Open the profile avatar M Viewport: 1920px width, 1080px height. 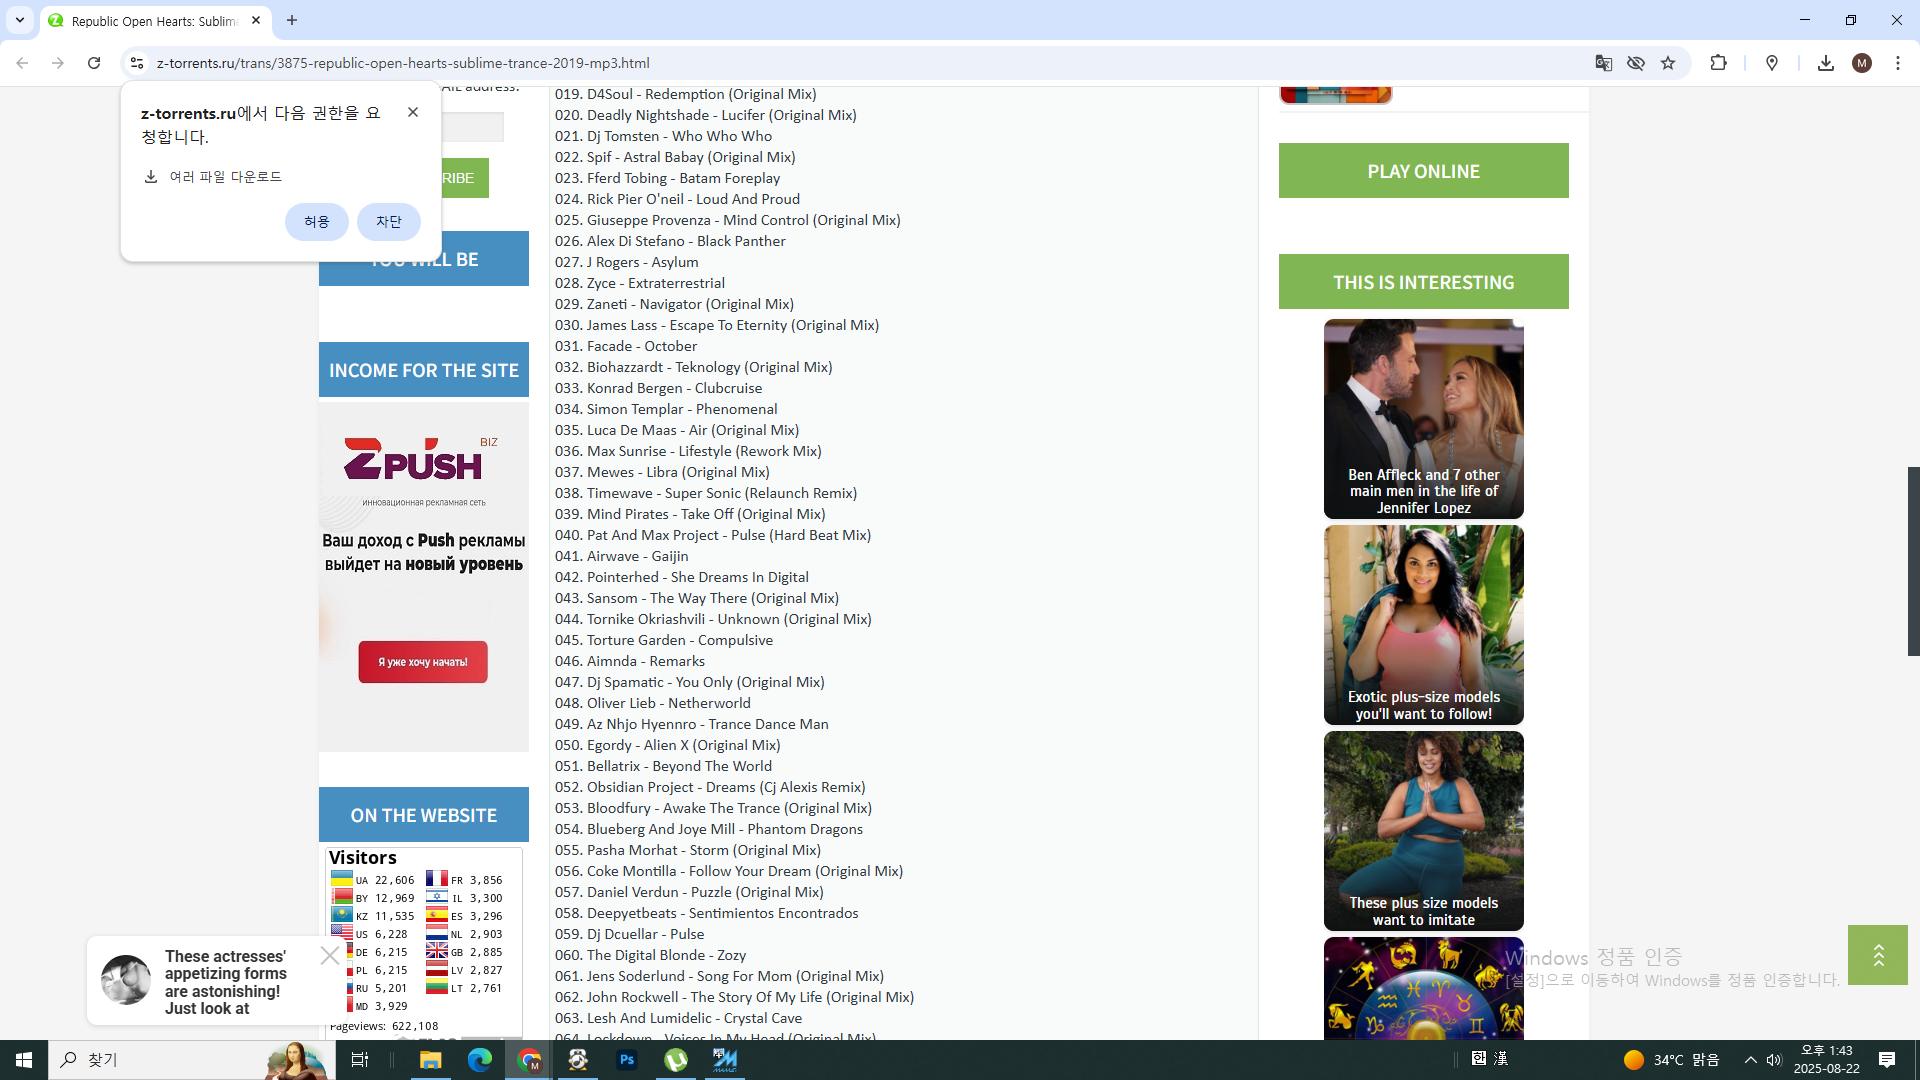pyautogui.click(x=1862, y=63)
